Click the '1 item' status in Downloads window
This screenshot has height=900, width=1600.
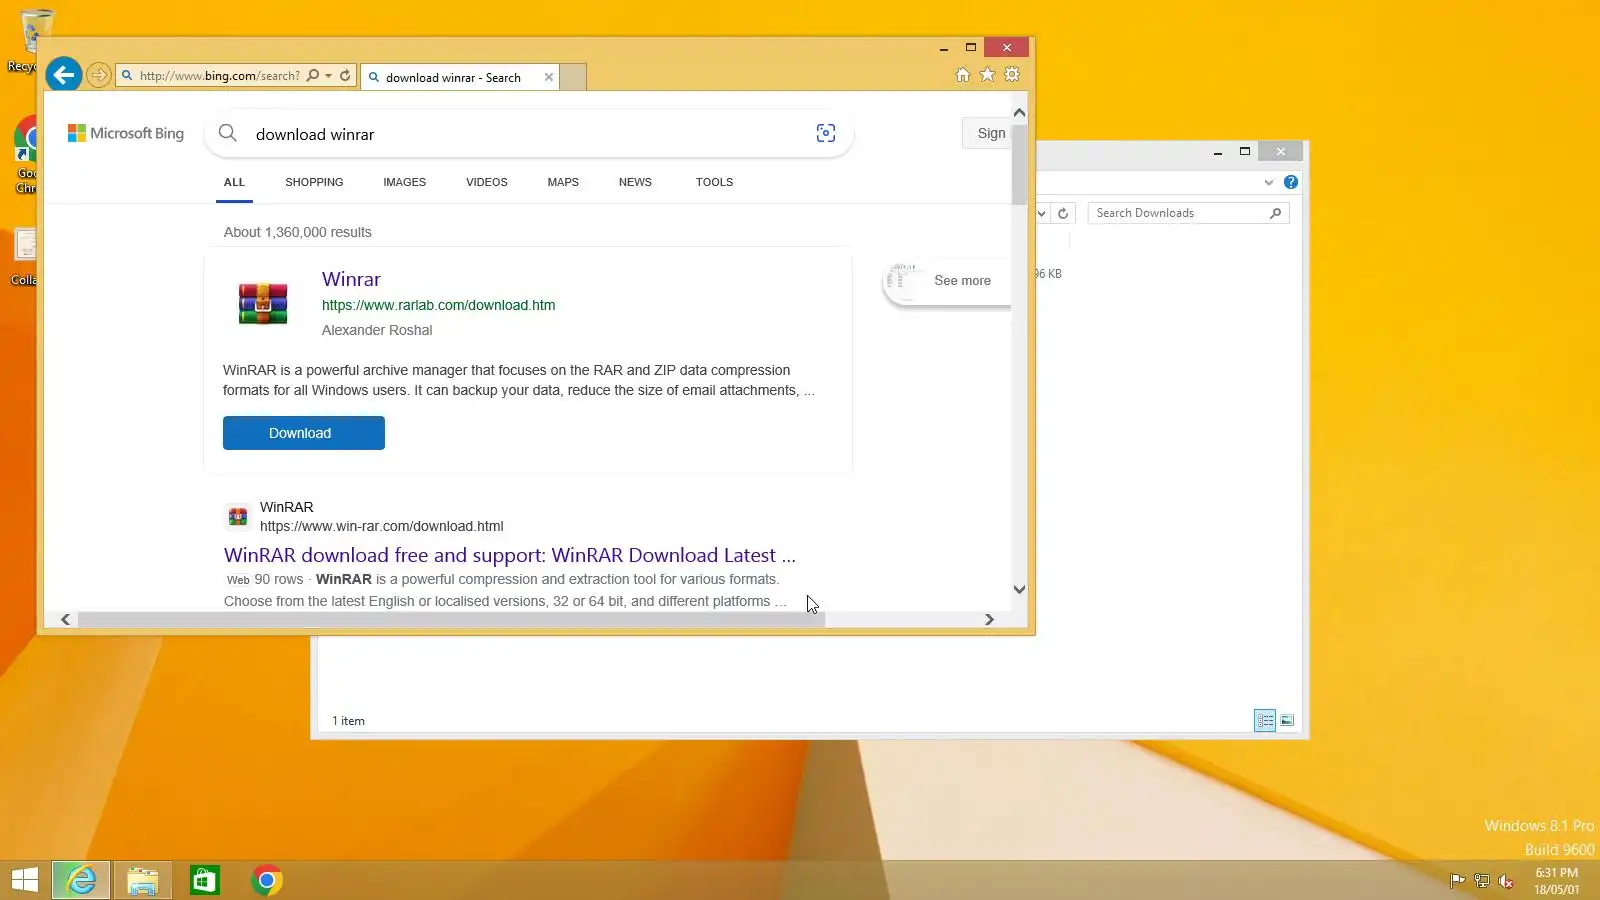pyautogui.click(x=348, y=721)
